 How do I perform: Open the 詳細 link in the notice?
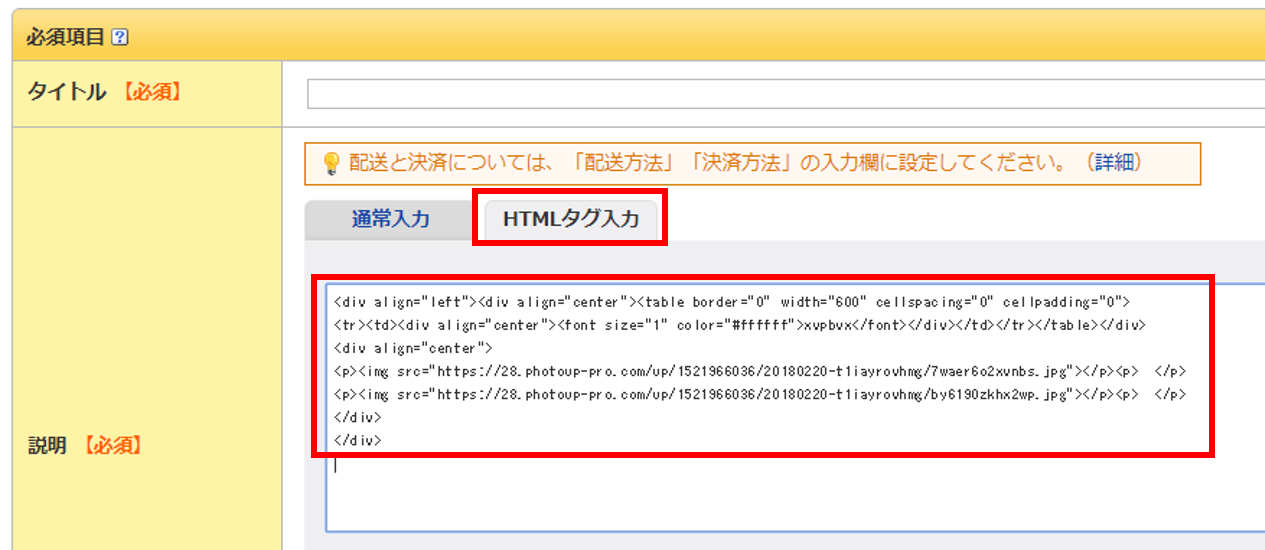click(1113, 163)
